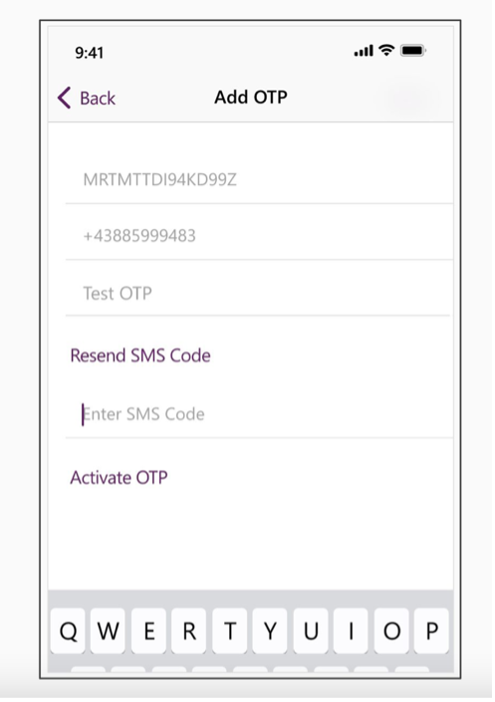Image resolution: width=495 pixels, height=702 pixels.
Task: Tap the P key on keyboard
Action: point(431,631)
